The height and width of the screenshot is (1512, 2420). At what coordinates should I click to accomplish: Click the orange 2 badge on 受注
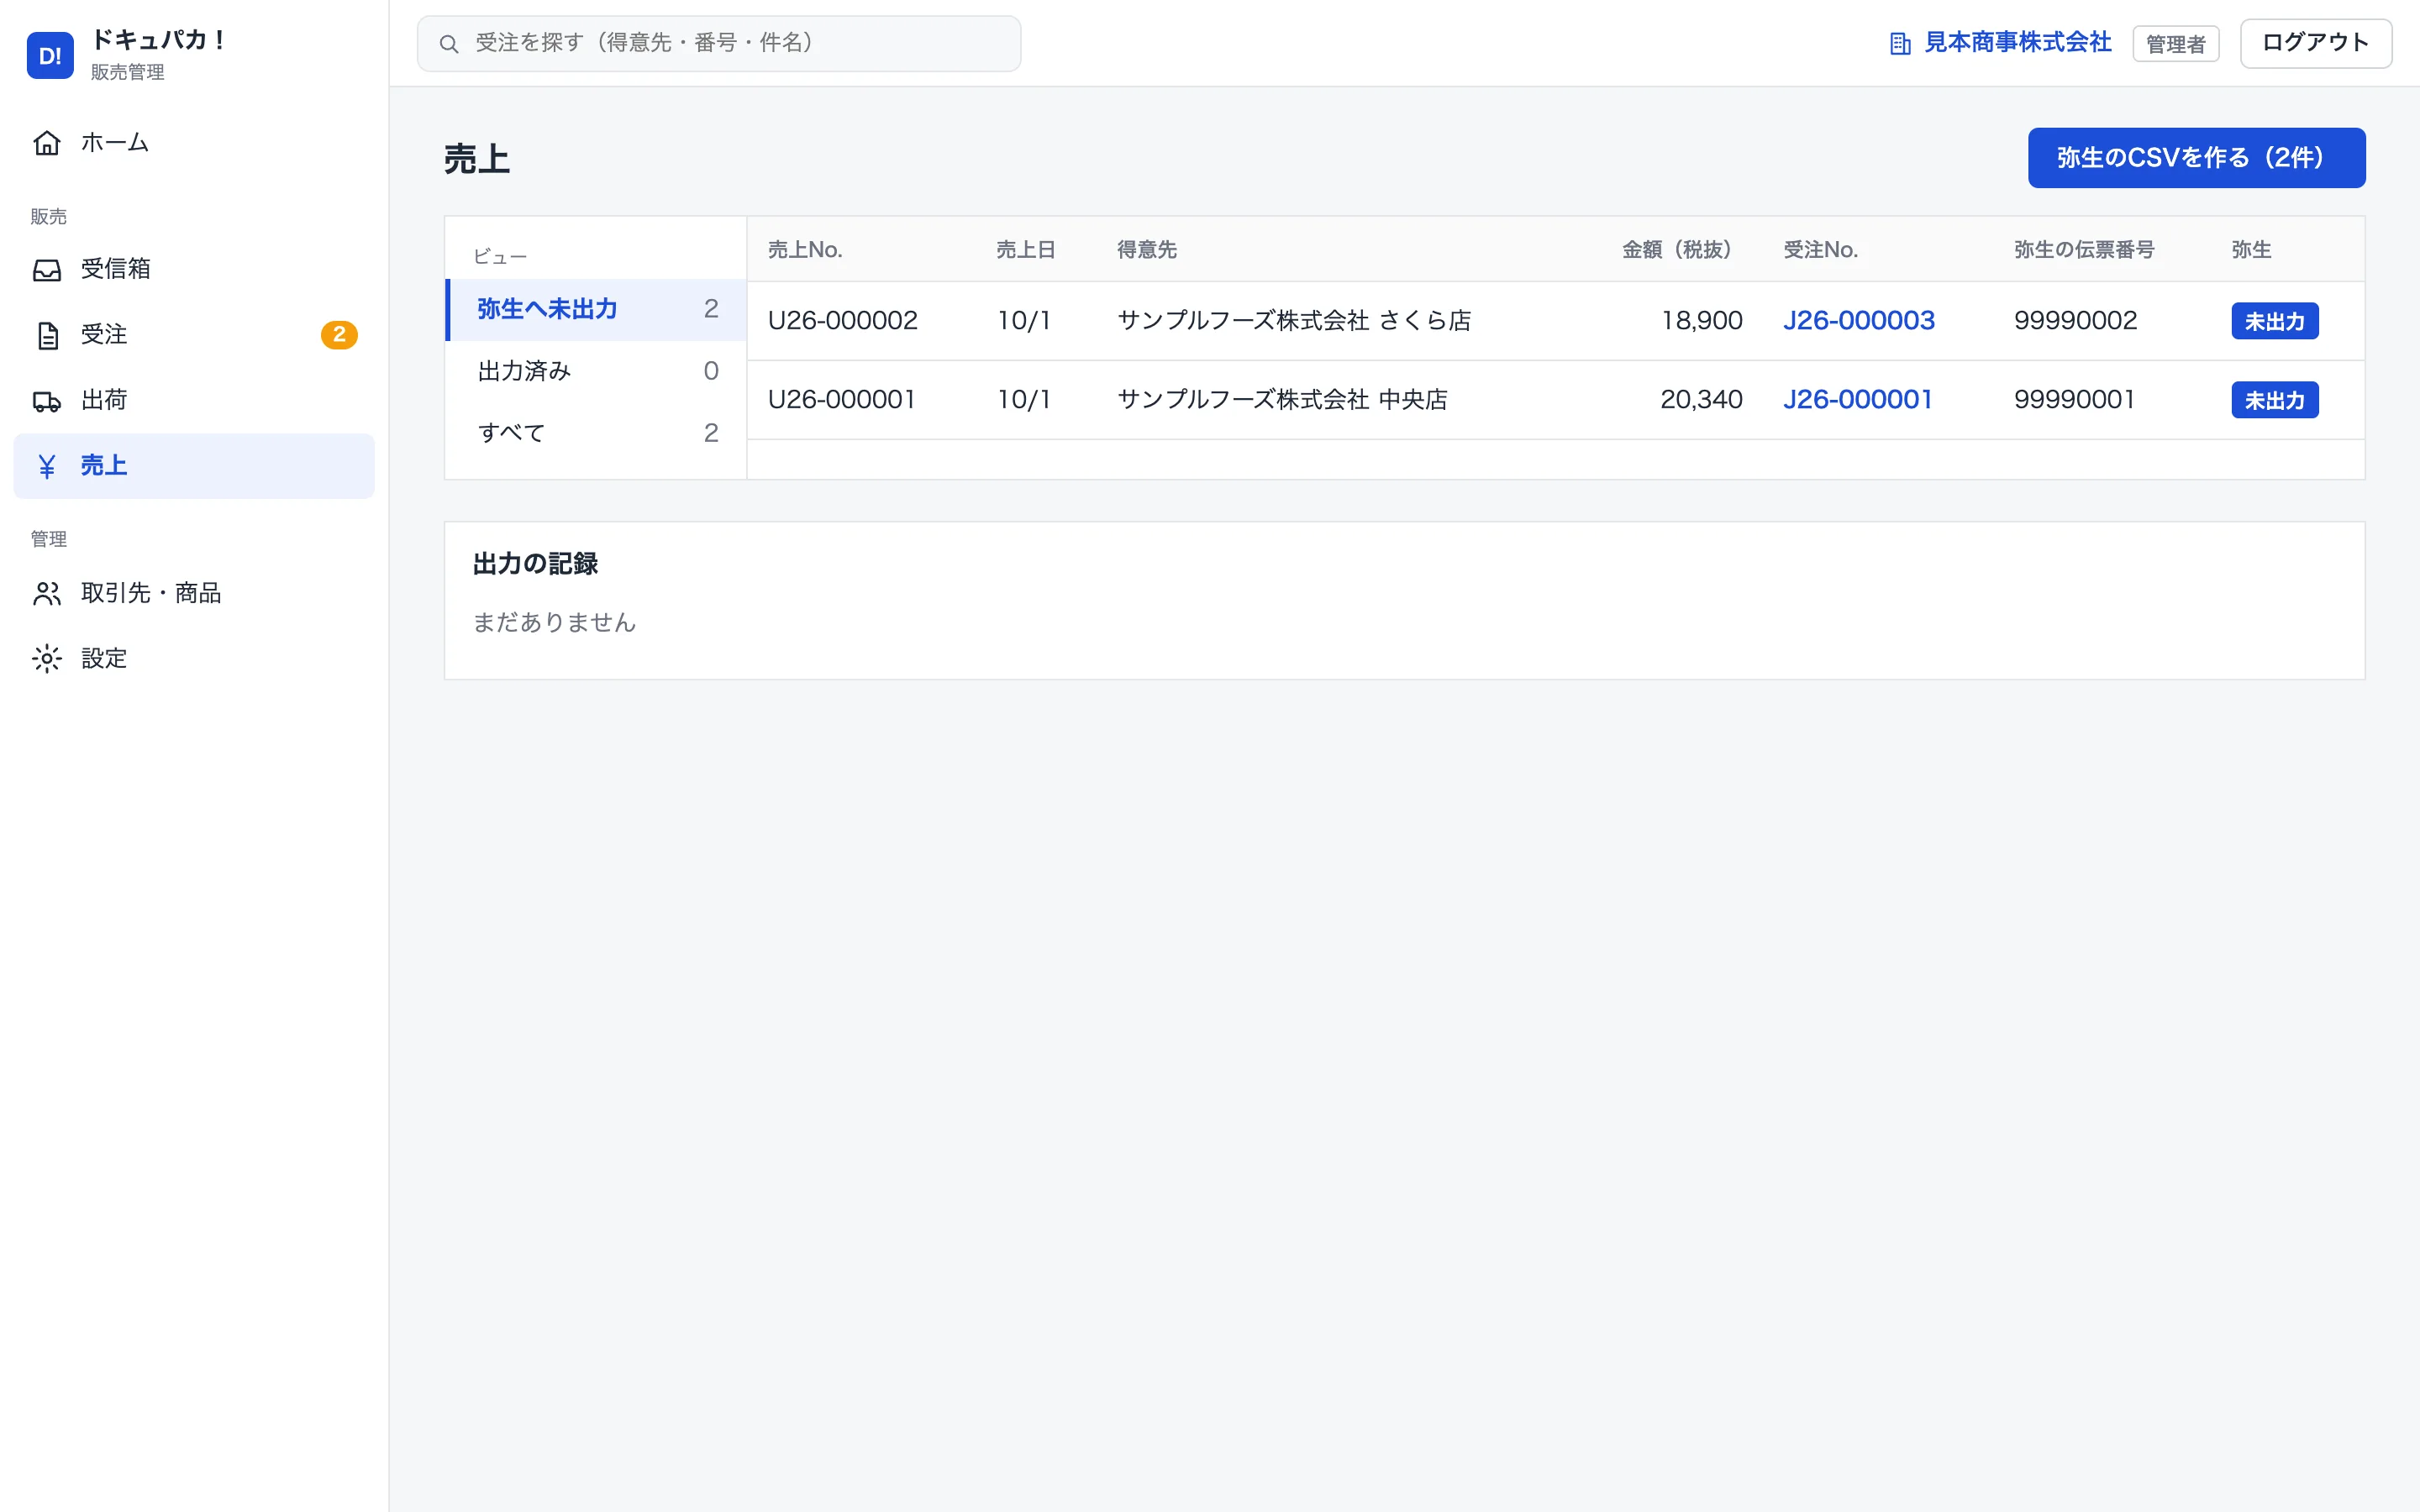[x=339, y=335]
